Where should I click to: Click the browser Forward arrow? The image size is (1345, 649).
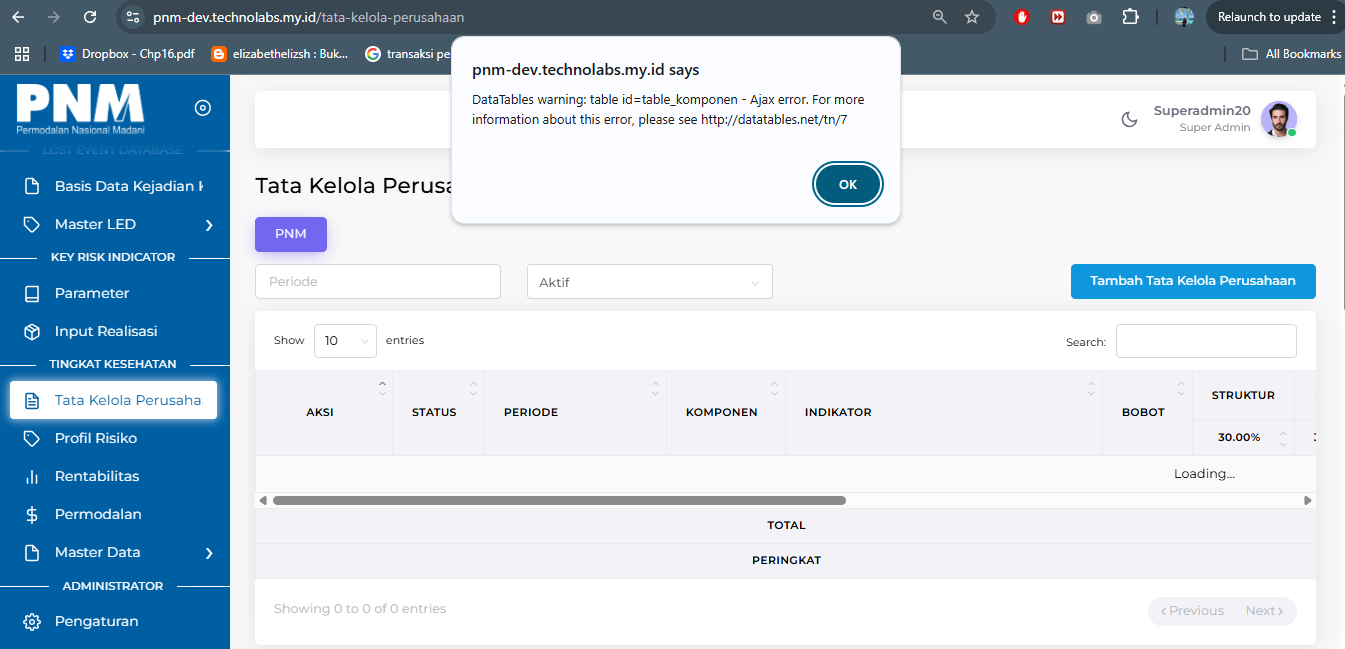pyautogui.click(x=54, y=17)
